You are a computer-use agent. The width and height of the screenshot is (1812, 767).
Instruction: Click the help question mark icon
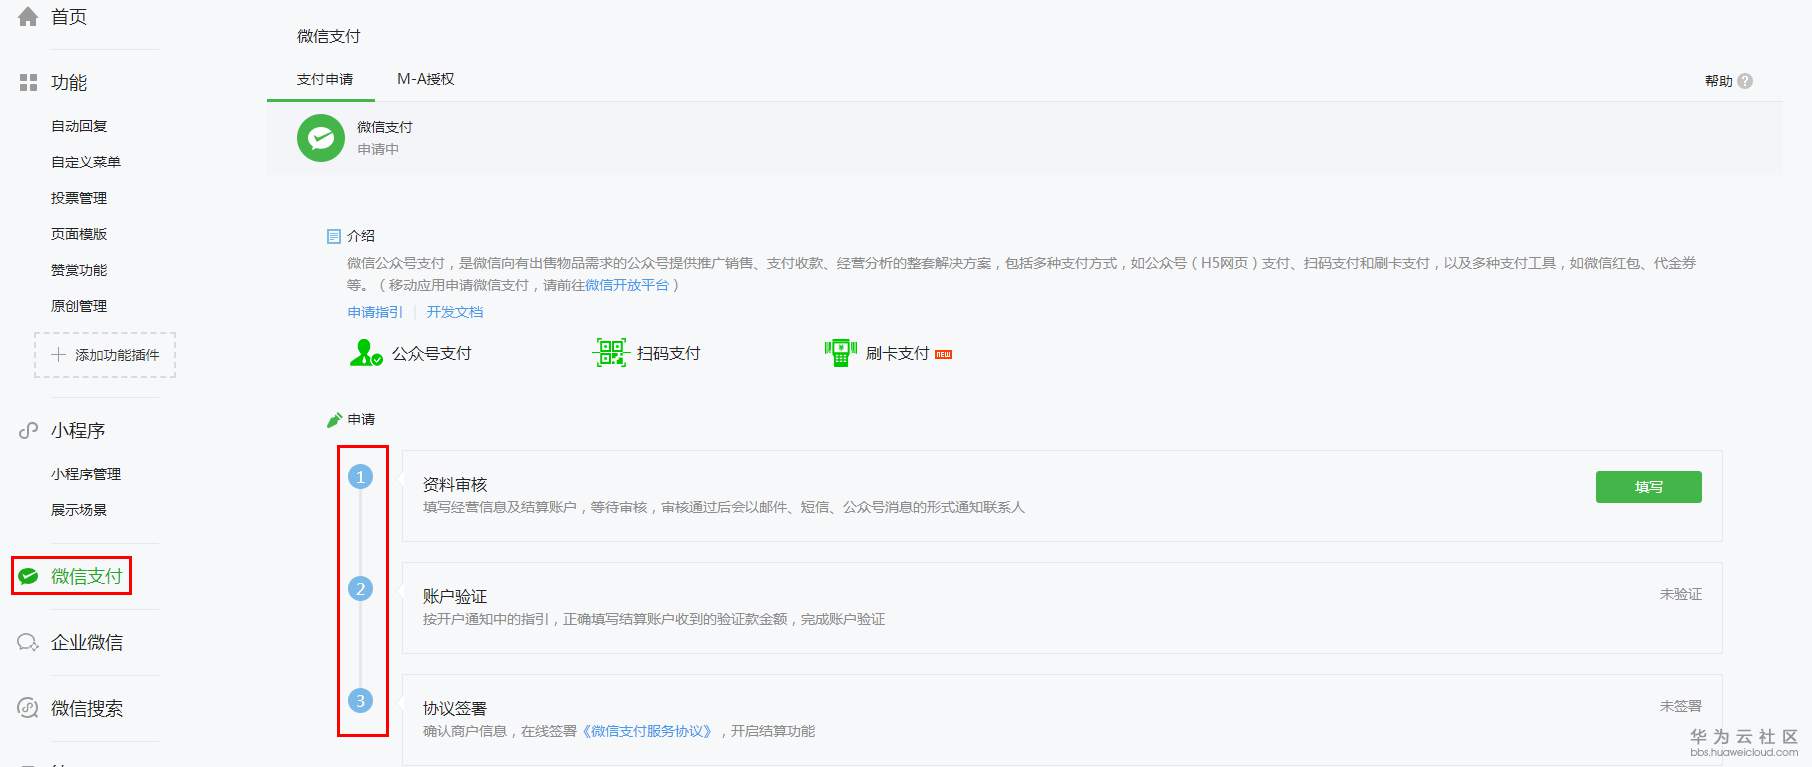[1745, 81]
